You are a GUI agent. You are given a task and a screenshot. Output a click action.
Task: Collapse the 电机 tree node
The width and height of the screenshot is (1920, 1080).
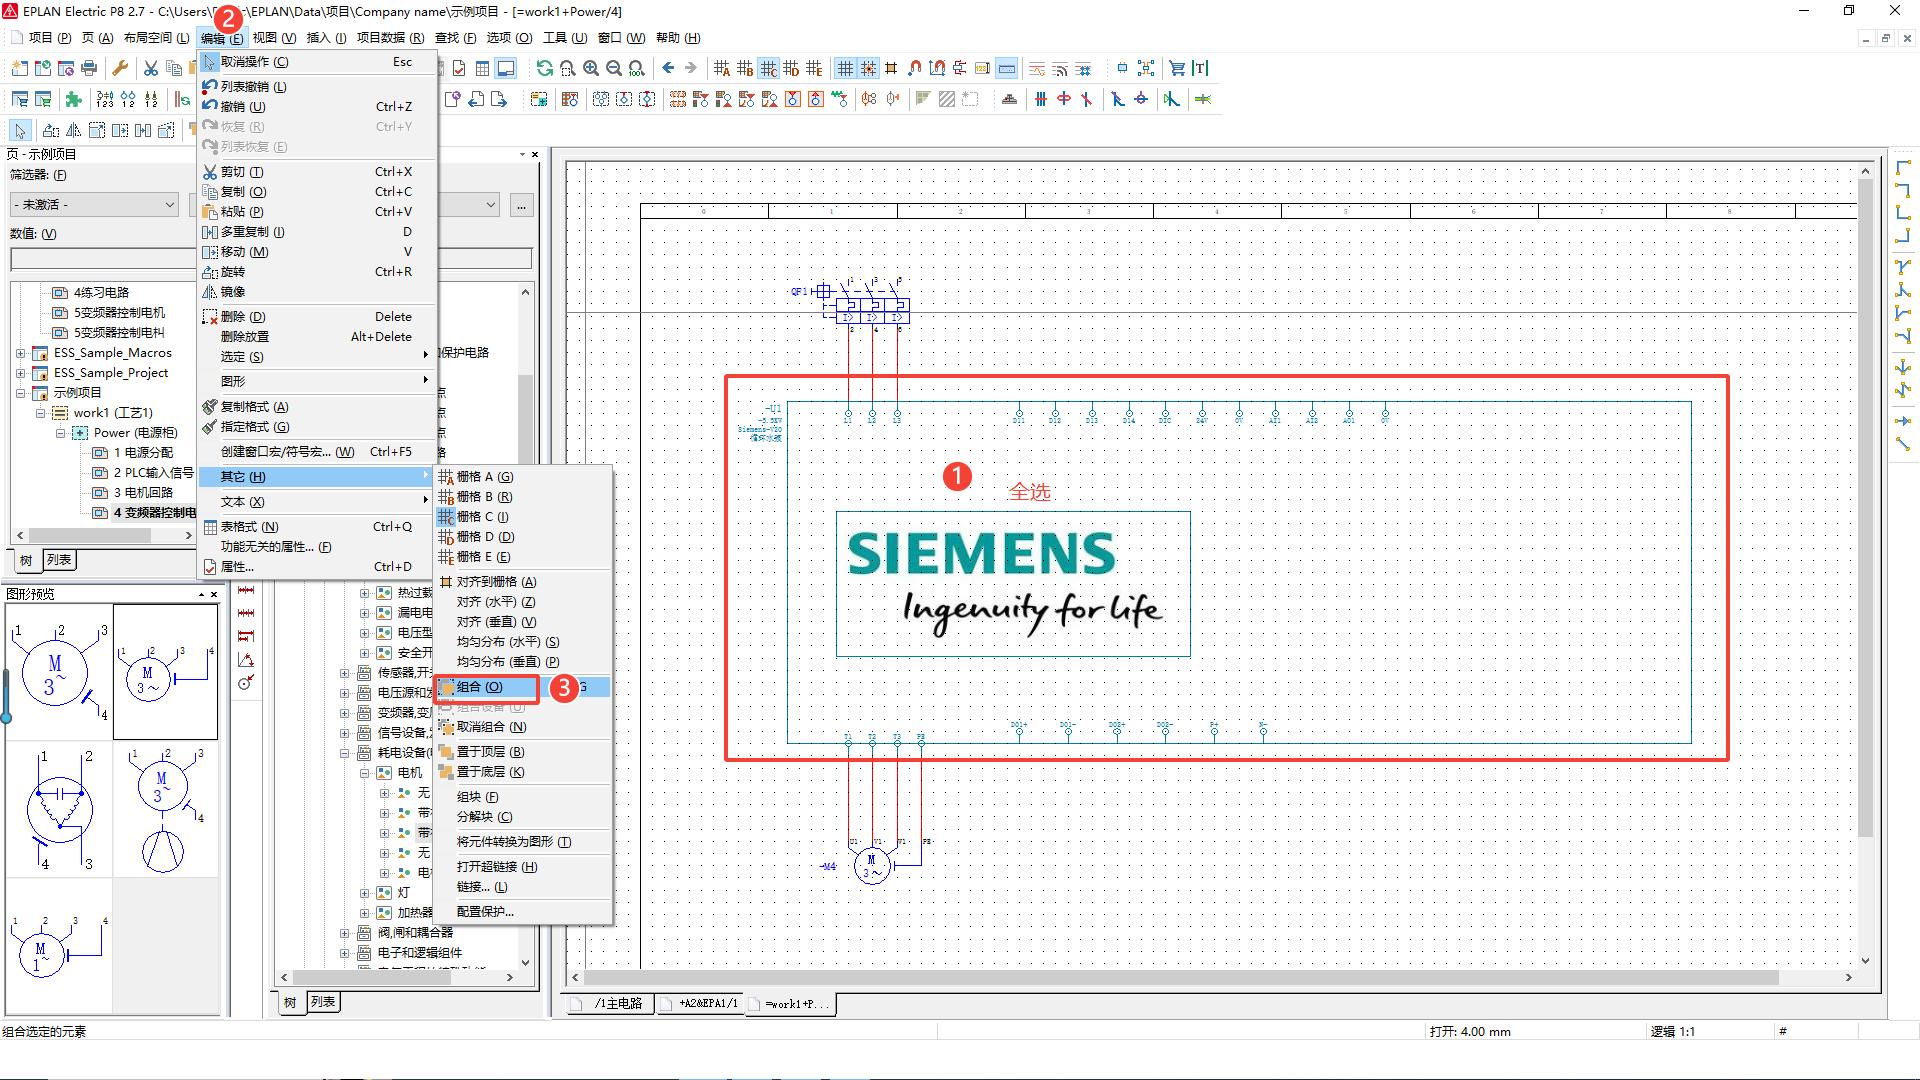[x=365, y=773]
